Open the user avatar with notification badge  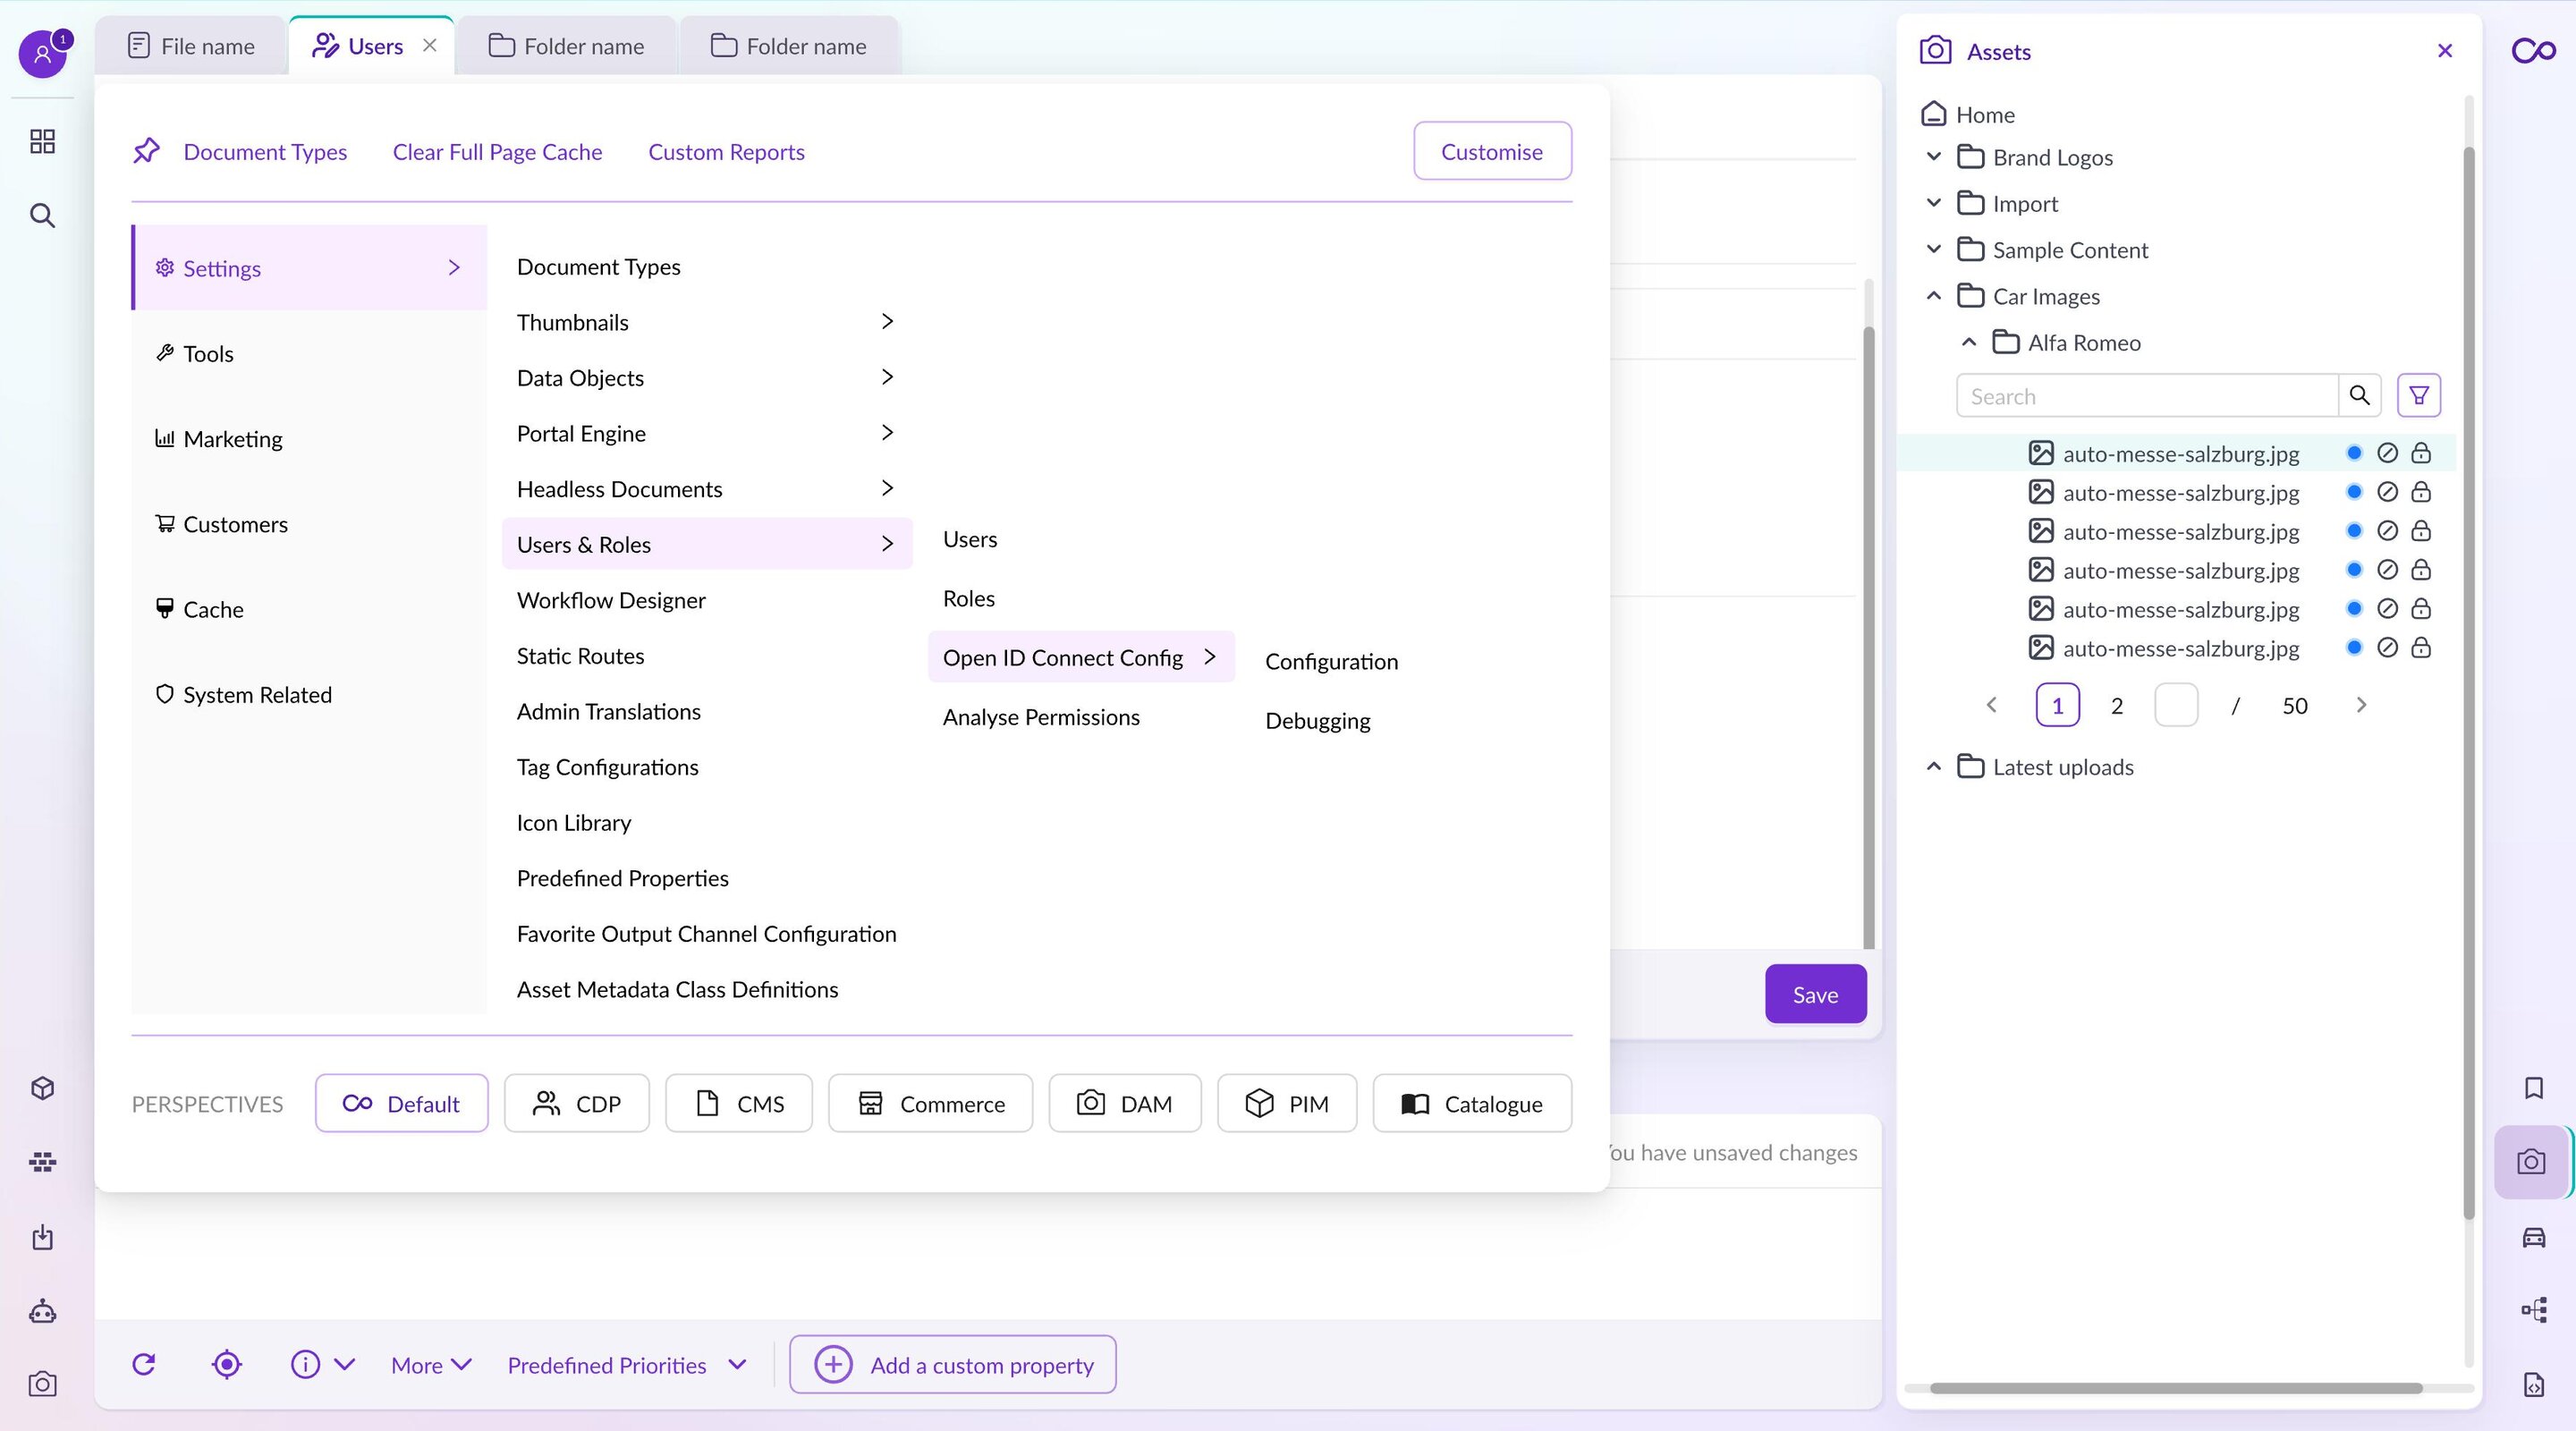click(43, 53)
